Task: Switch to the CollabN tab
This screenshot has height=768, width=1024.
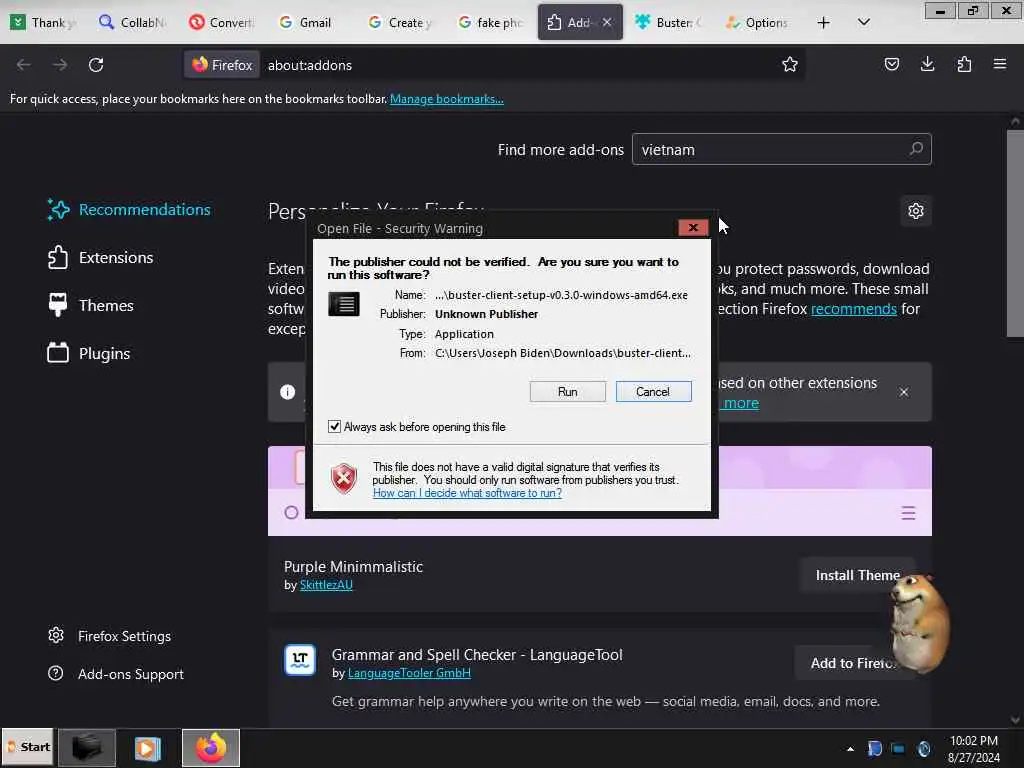Action: (133, 22)
